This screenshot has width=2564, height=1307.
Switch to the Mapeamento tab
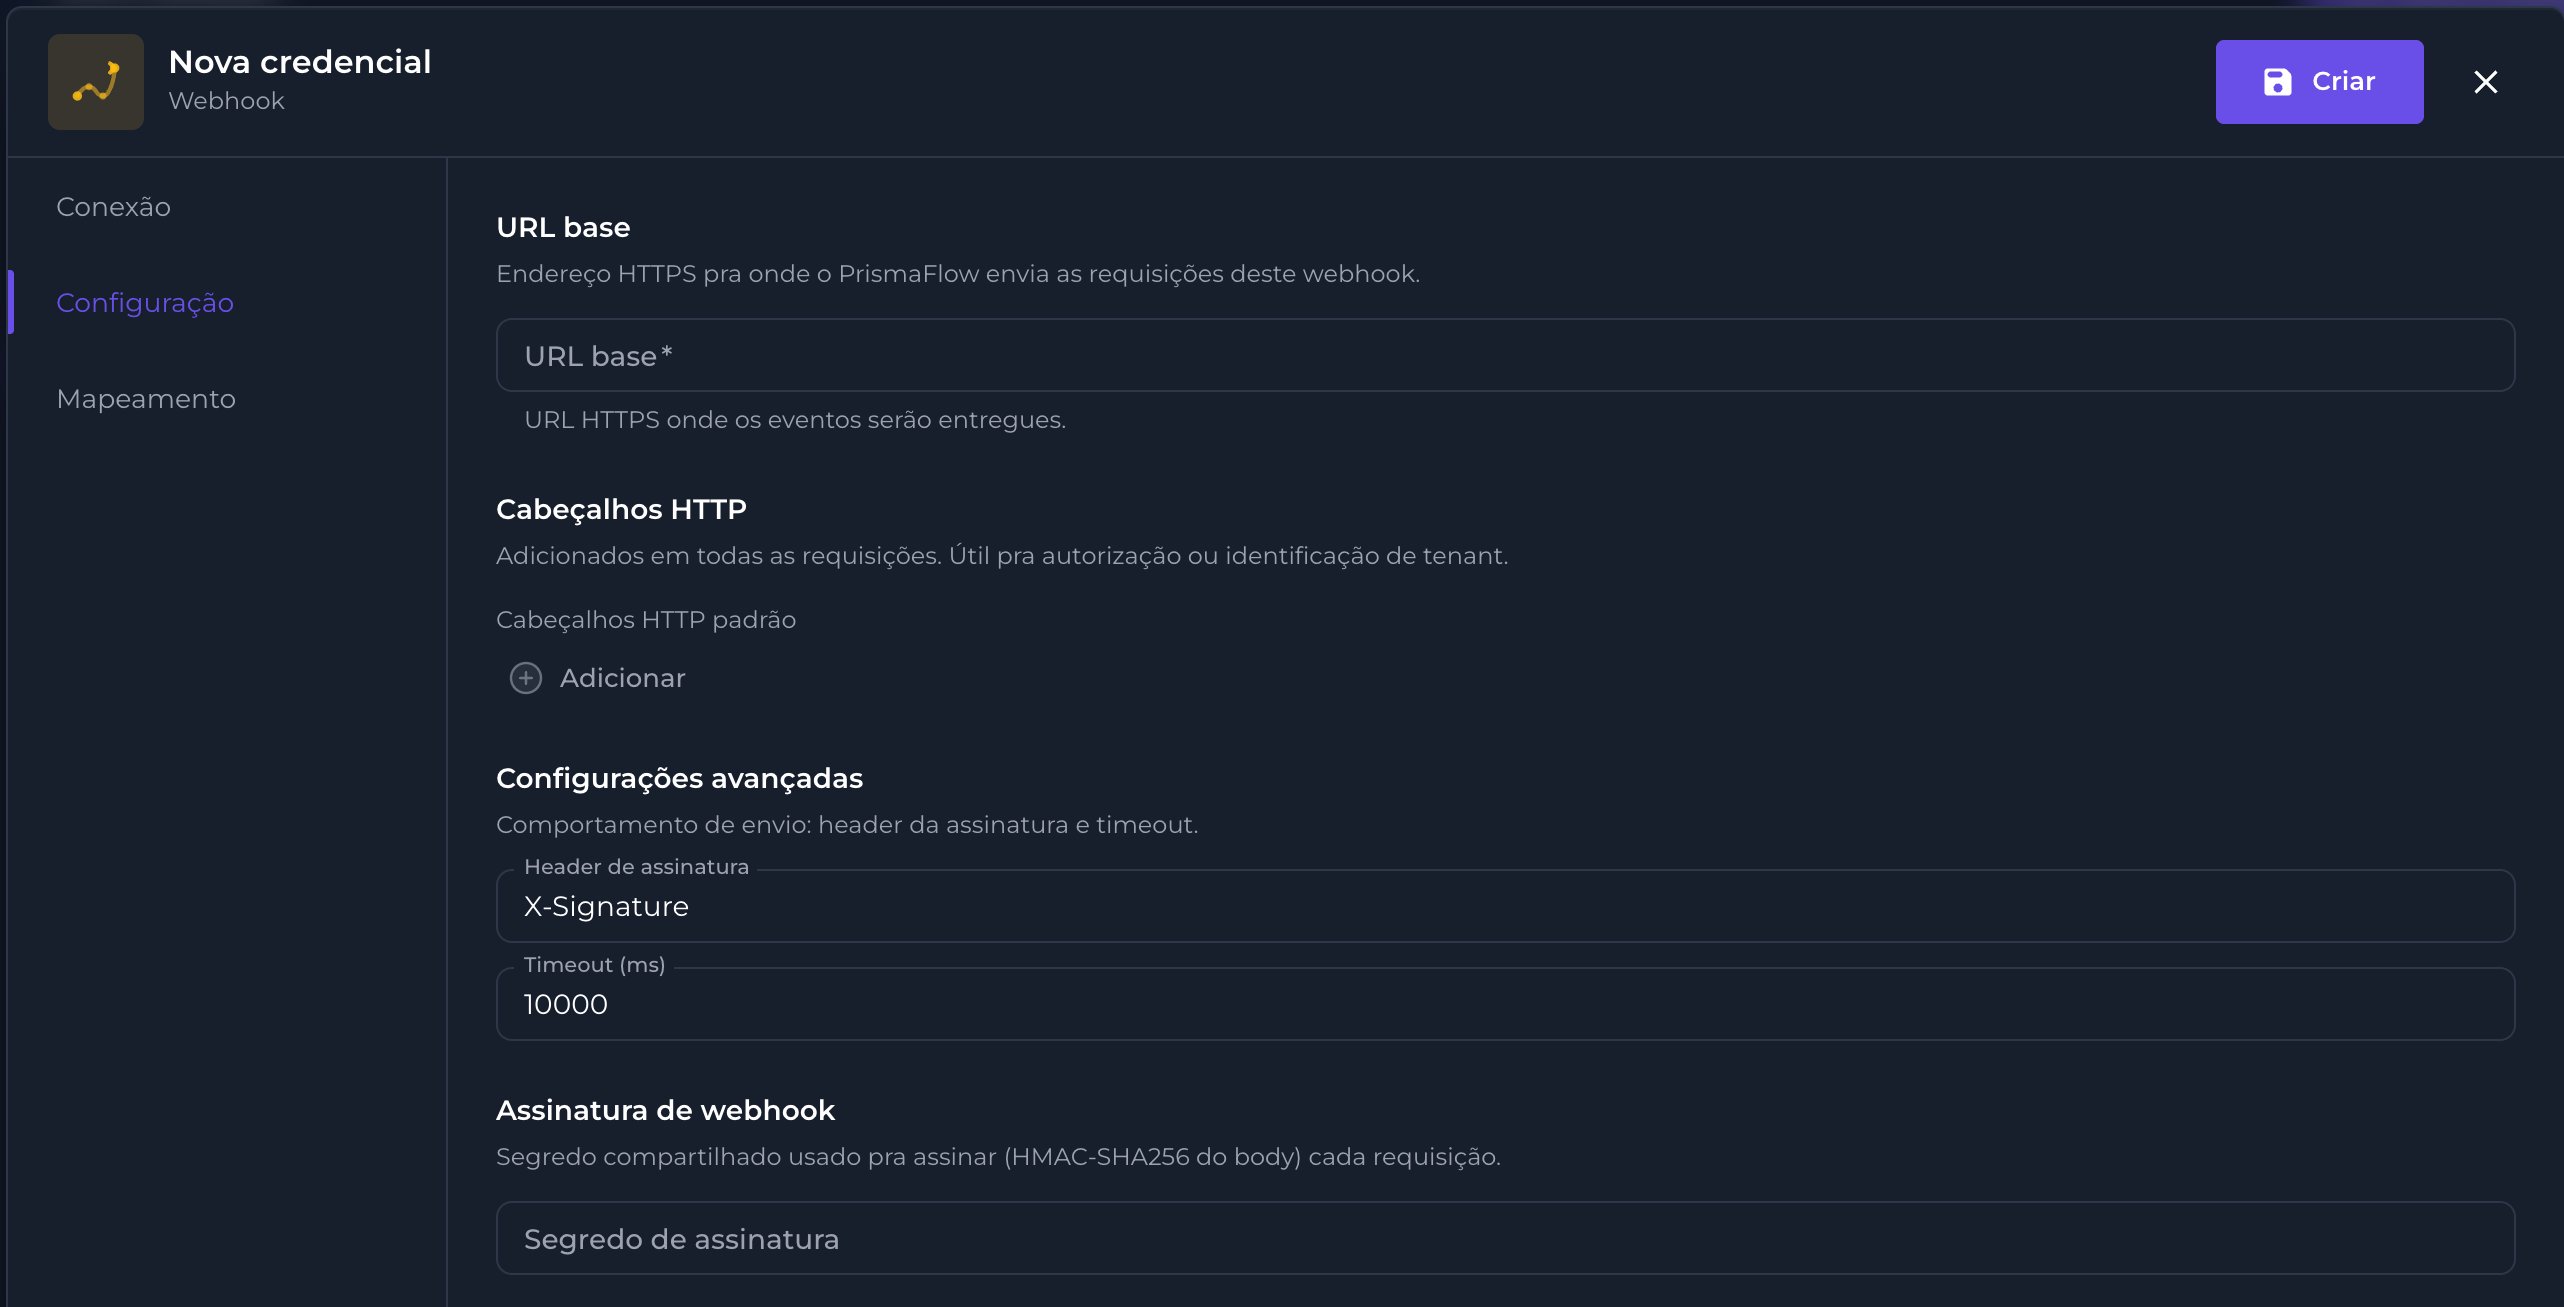146,399
